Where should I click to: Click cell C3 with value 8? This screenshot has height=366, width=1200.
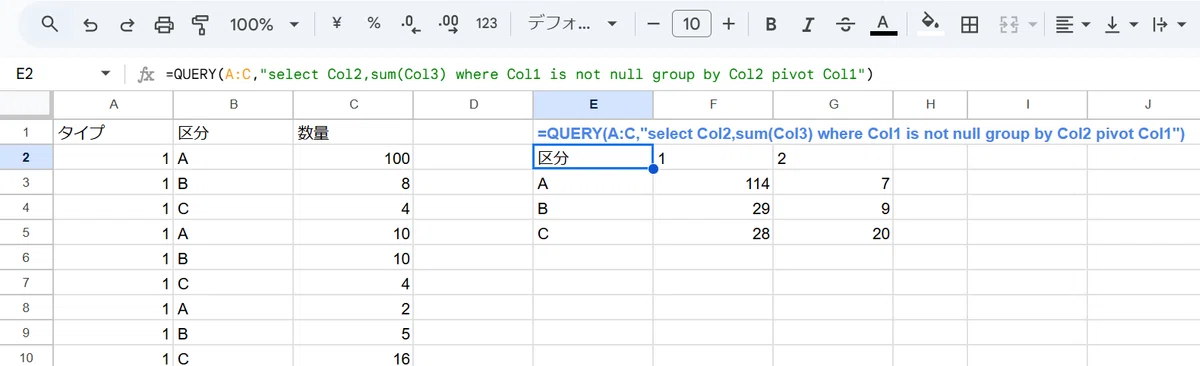point(353,183)
